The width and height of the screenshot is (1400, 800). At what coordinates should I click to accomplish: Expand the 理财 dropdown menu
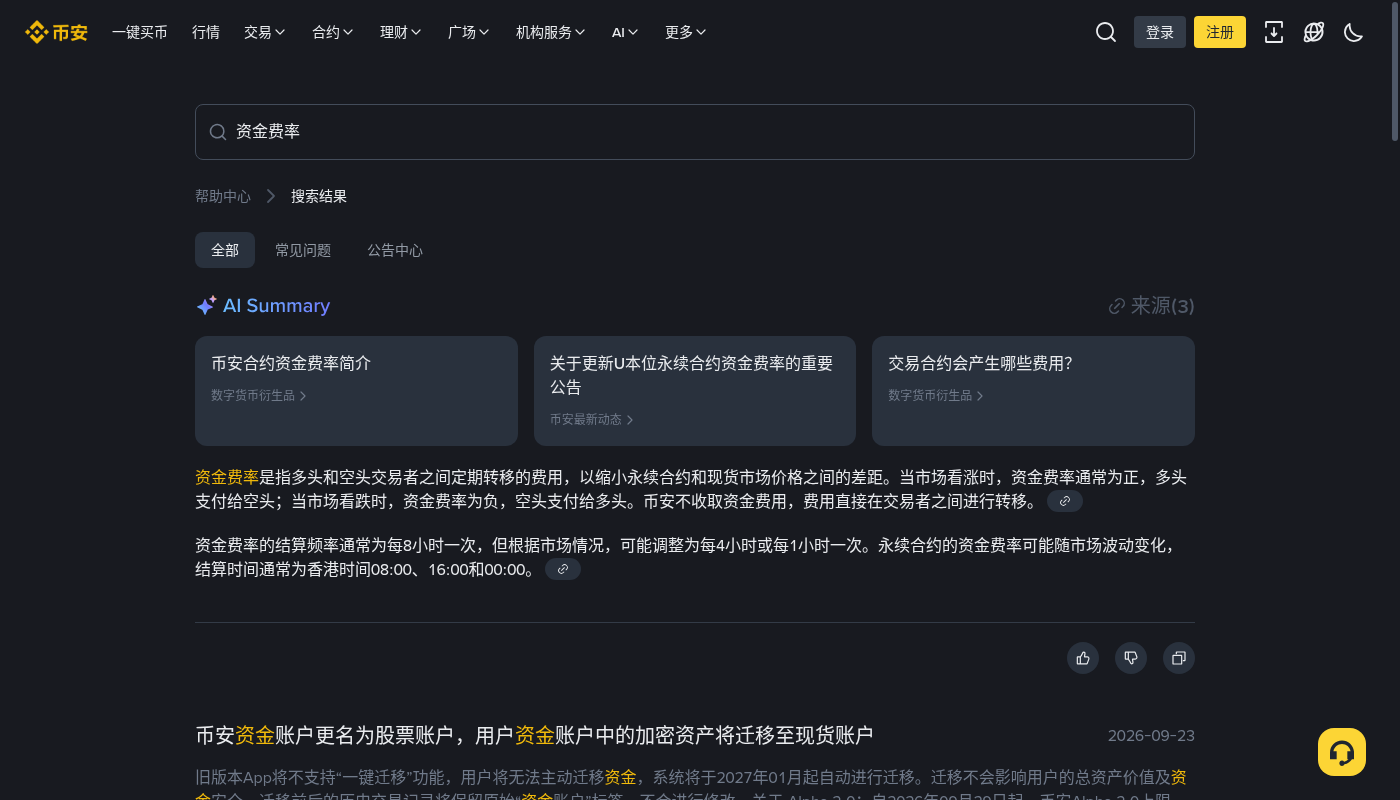pos(401,32)
